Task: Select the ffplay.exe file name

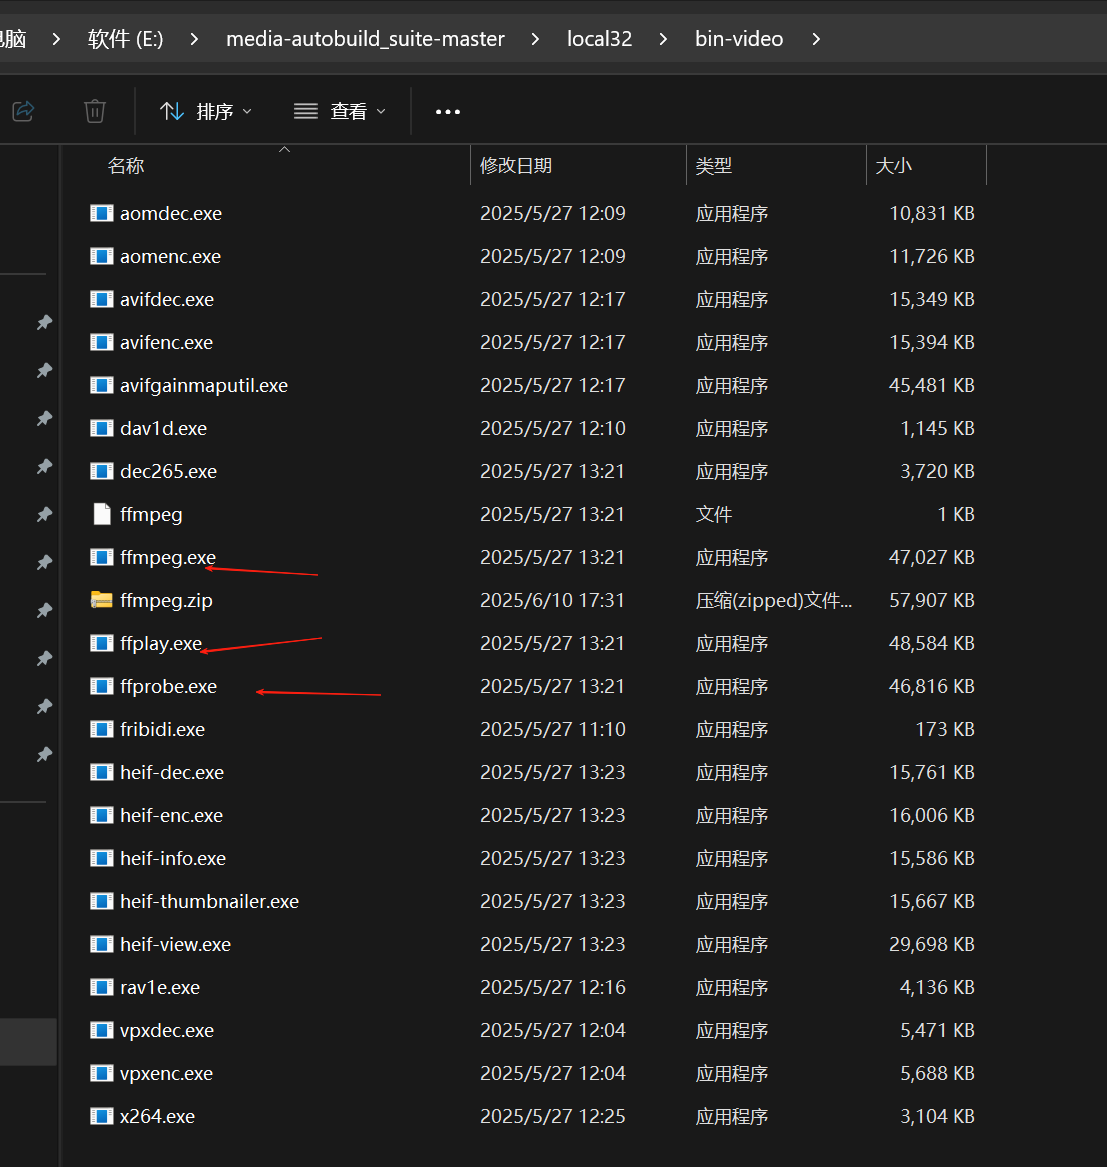Action: tap(161, 644)
